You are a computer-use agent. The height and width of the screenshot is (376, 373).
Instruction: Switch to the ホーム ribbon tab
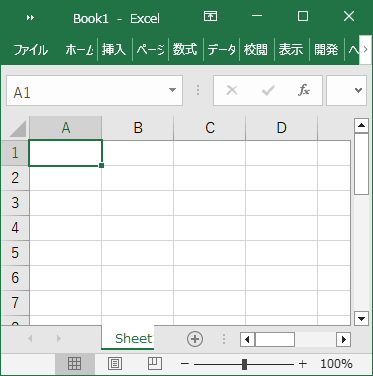click(79, 50)
